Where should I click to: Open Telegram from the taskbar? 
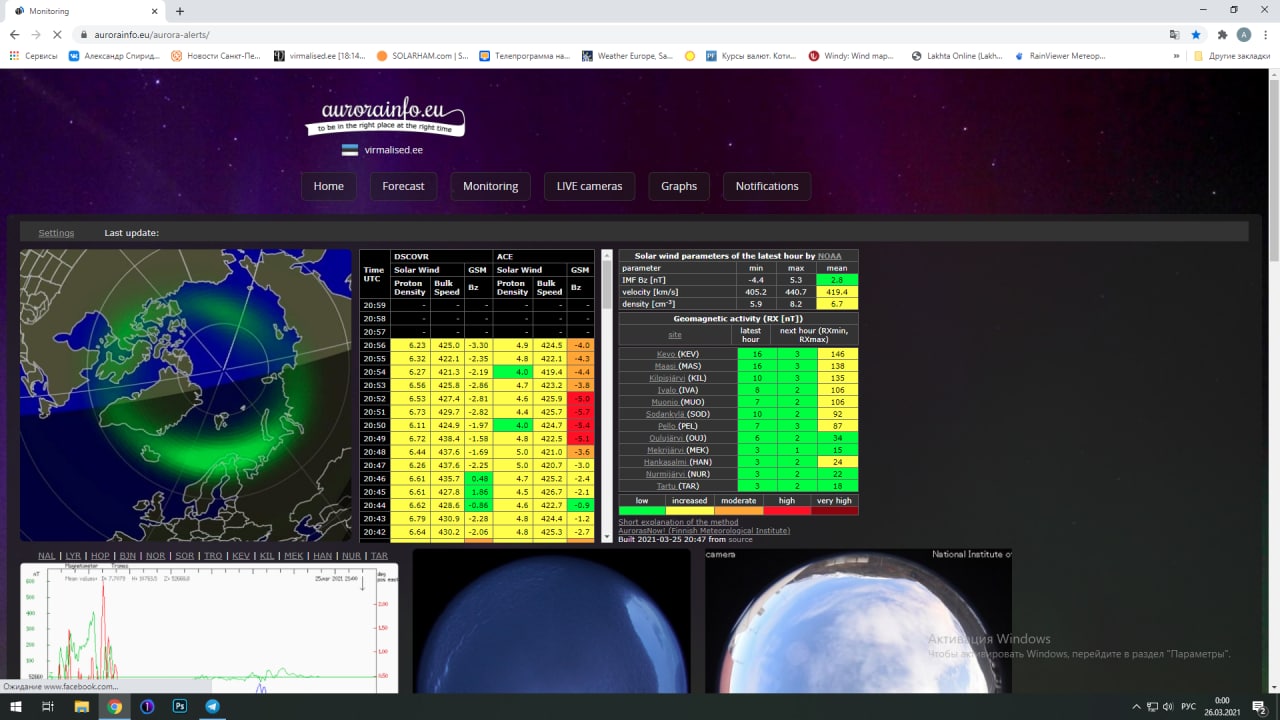(x=212, y=706)
